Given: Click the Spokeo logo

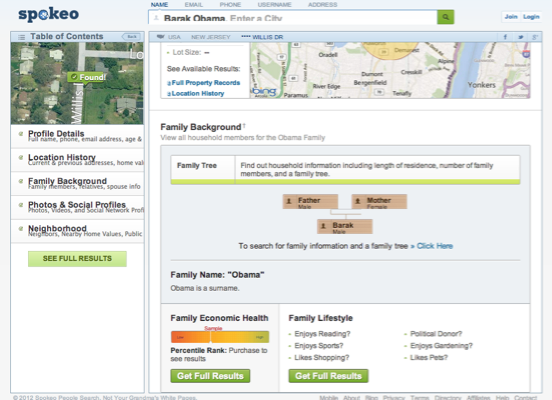Looking at the screenshot, I should pos(48,14).
